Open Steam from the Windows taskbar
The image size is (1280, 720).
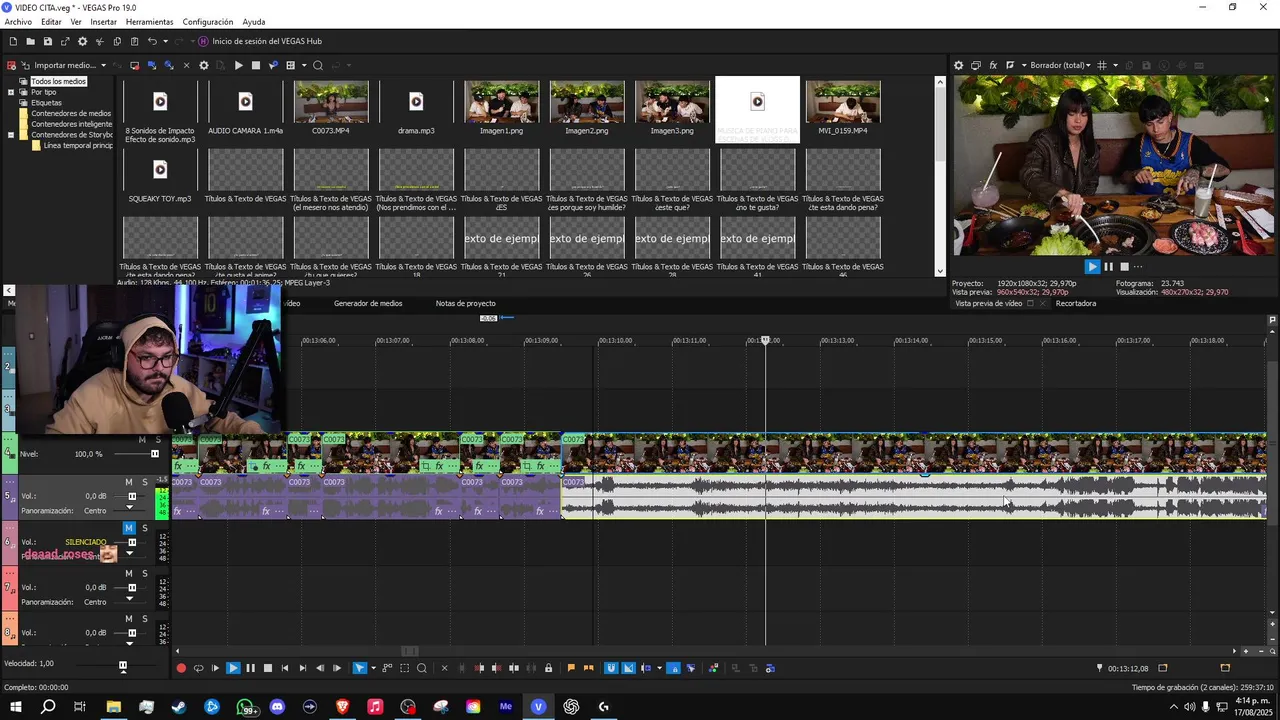[x=179, y=707]
